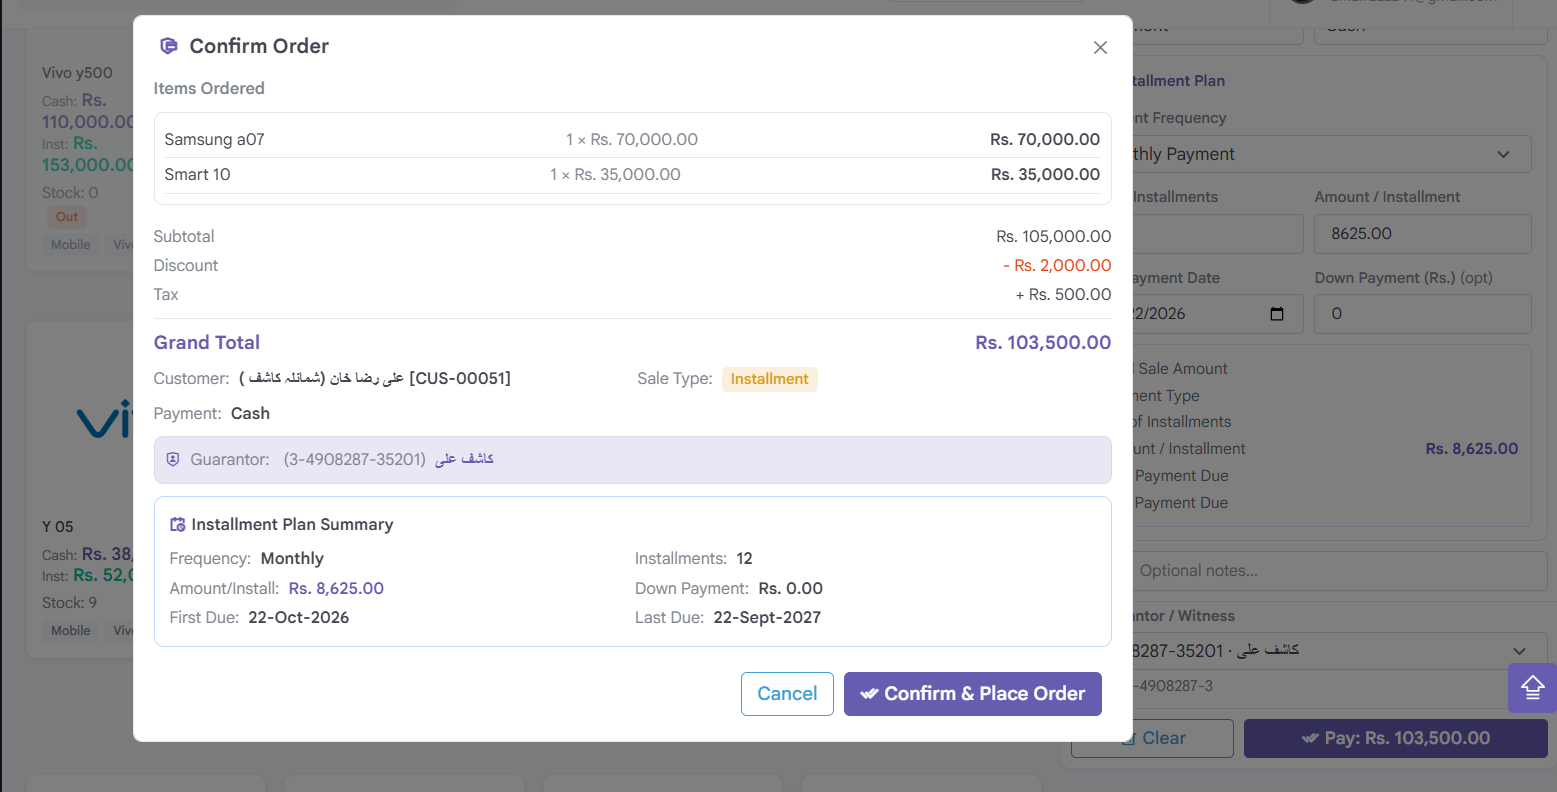
Task: Click the customer code CUS-00051
Action: (460, 379)
